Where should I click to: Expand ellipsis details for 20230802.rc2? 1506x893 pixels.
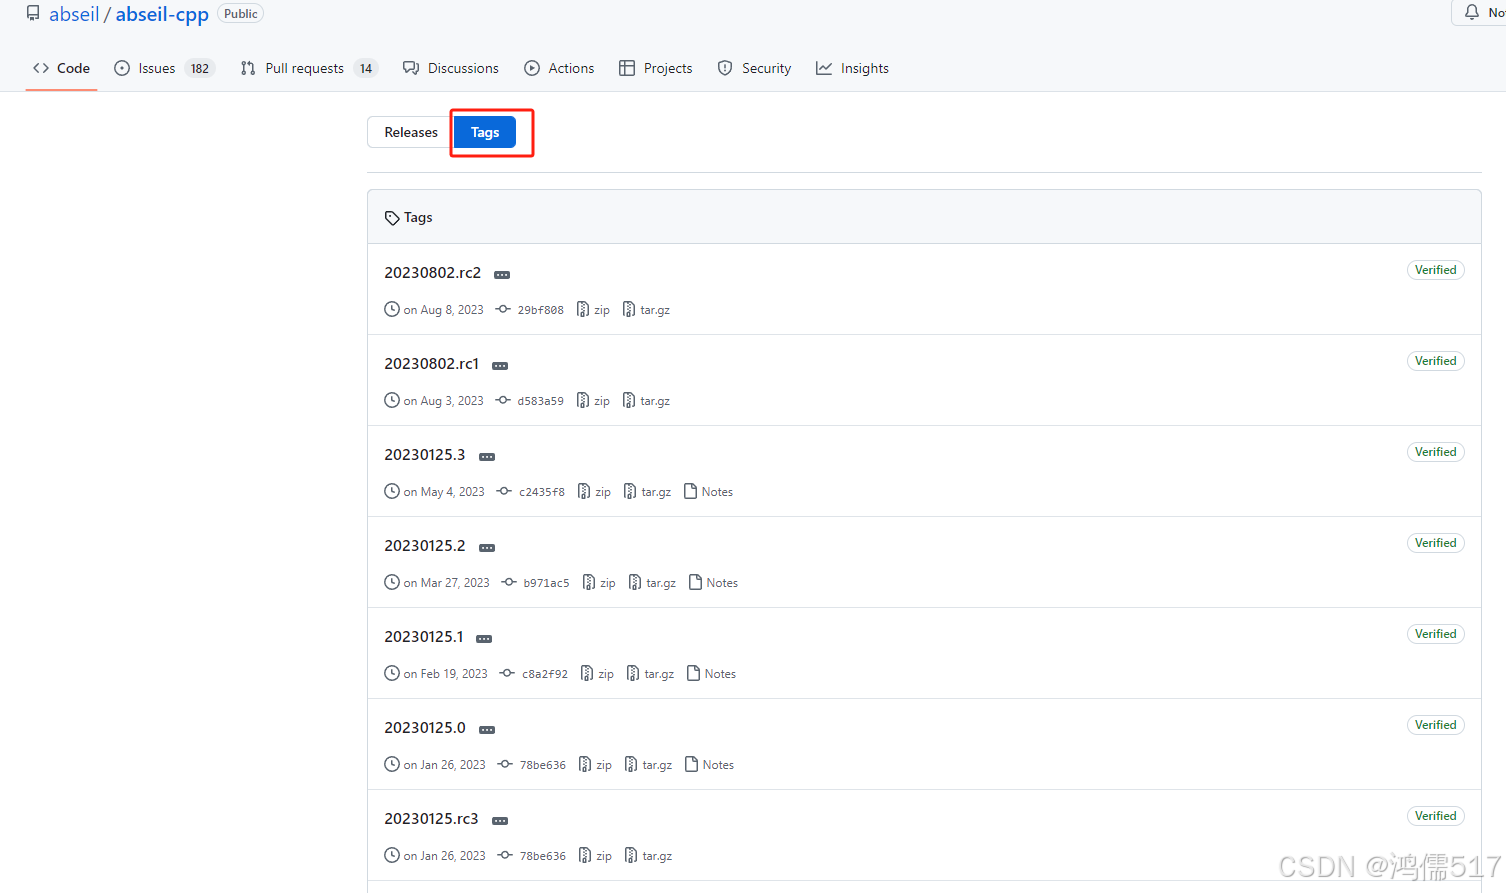pyautogui.click(x=502, y=274)
